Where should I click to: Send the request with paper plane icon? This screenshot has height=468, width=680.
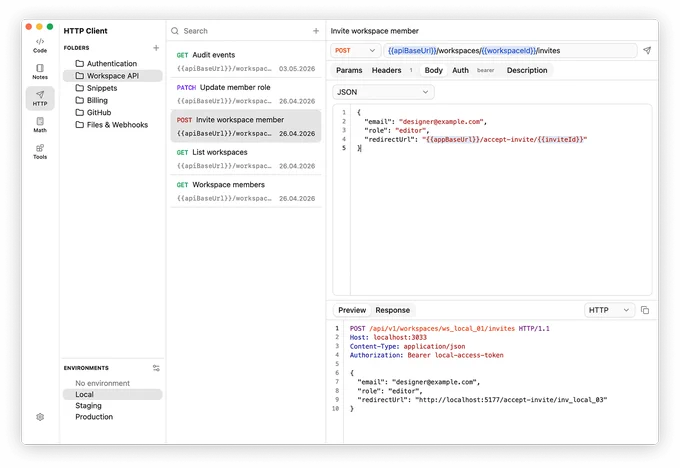point(647,50)
